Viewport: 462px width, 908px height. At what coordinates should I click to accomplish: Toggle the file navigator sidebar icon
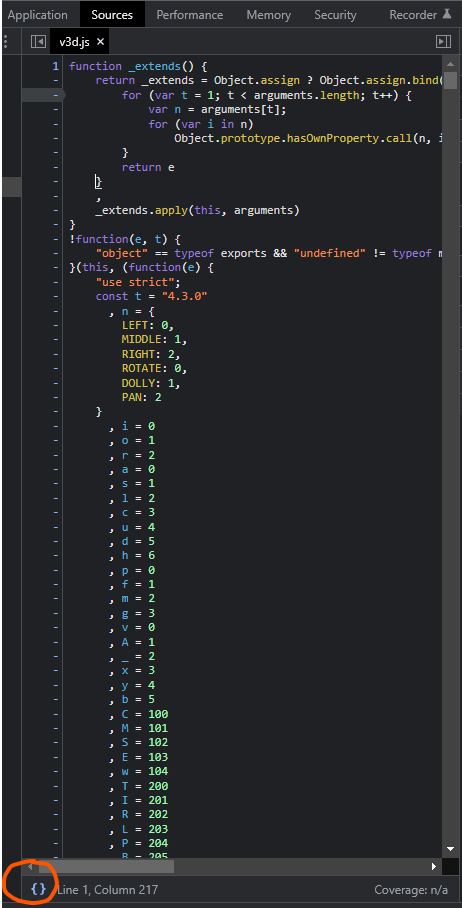[38, 42]
